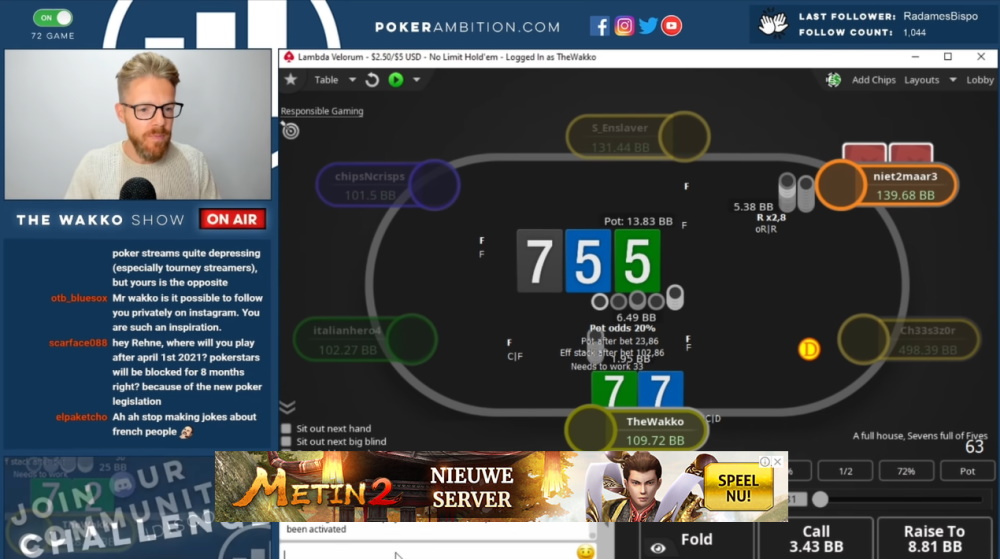
Task: Check Sit out next hand
Action: [x=286, y=428]
